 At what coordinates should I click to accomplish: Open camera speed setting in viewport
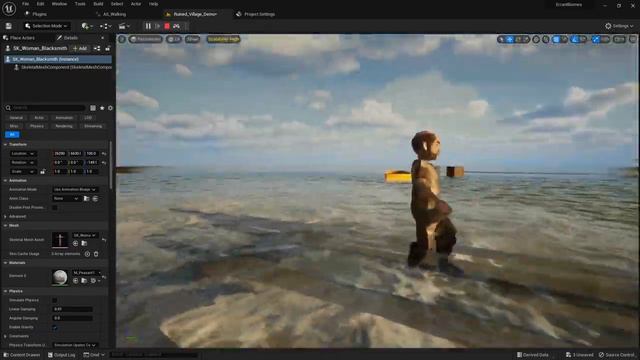(619, 40)
